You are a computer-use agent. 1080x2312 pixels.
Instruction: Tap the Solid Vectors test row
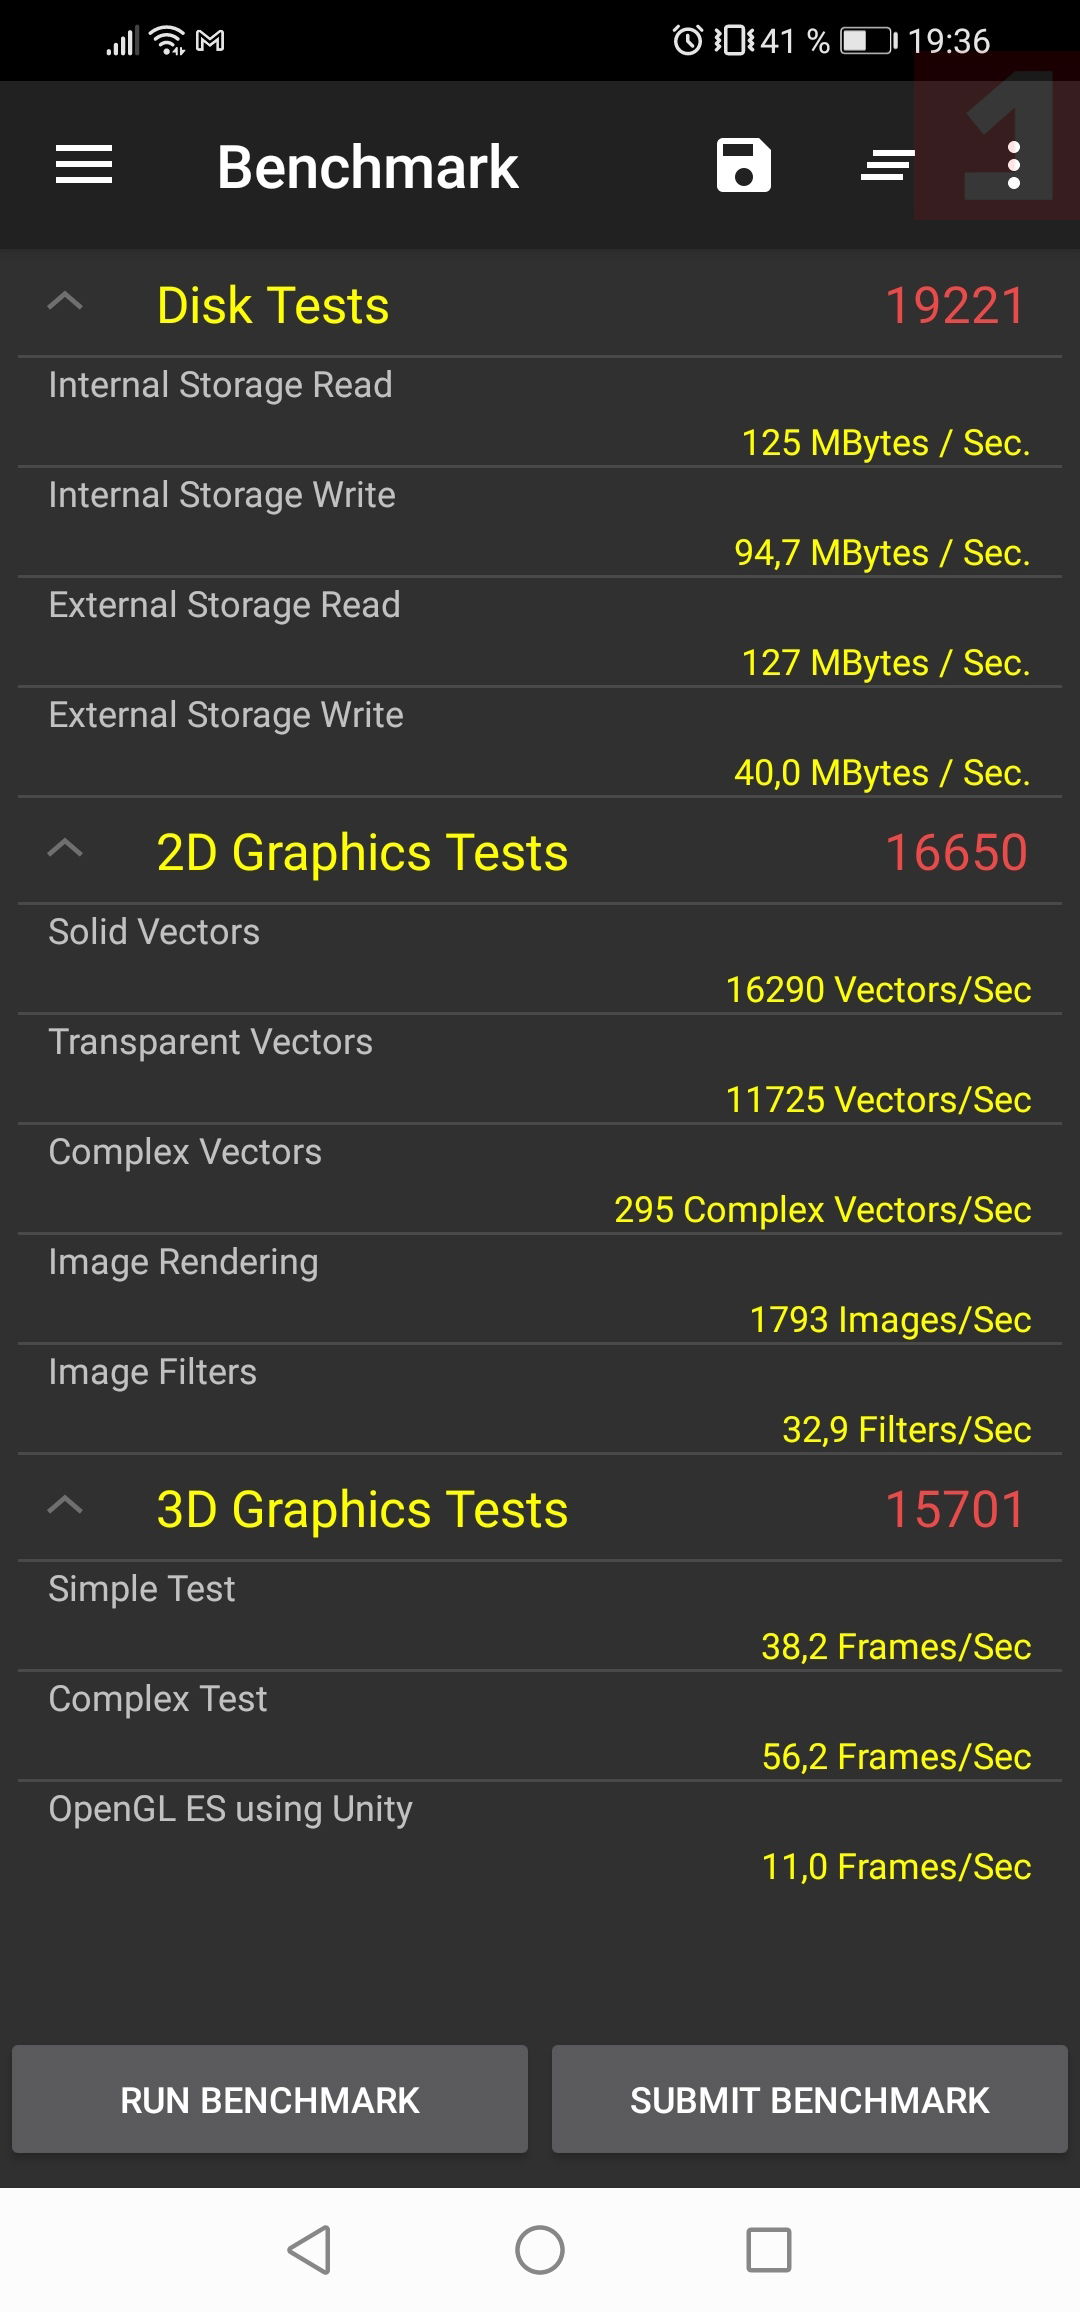(x=540, y=959)
